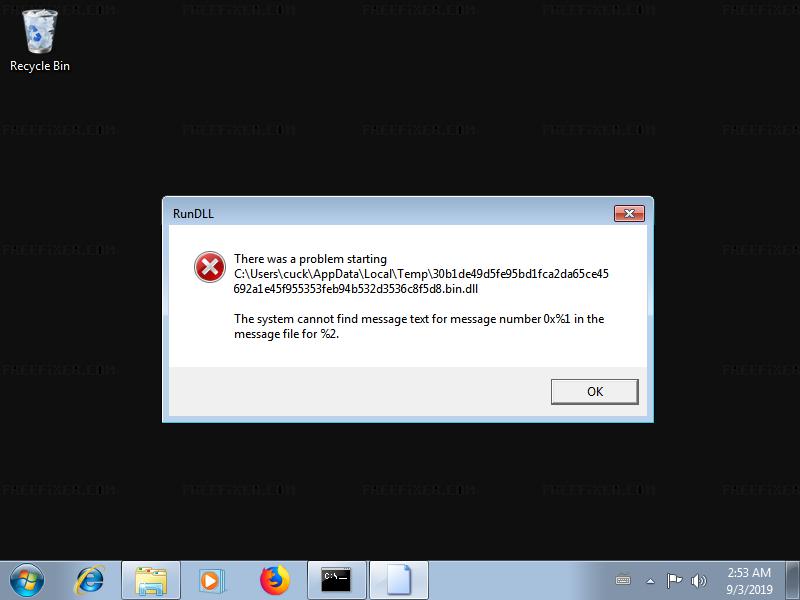The width and height of the screenshot is (800, 600).
Task: Show hidden system tray icons
Action: click(651, 581)
